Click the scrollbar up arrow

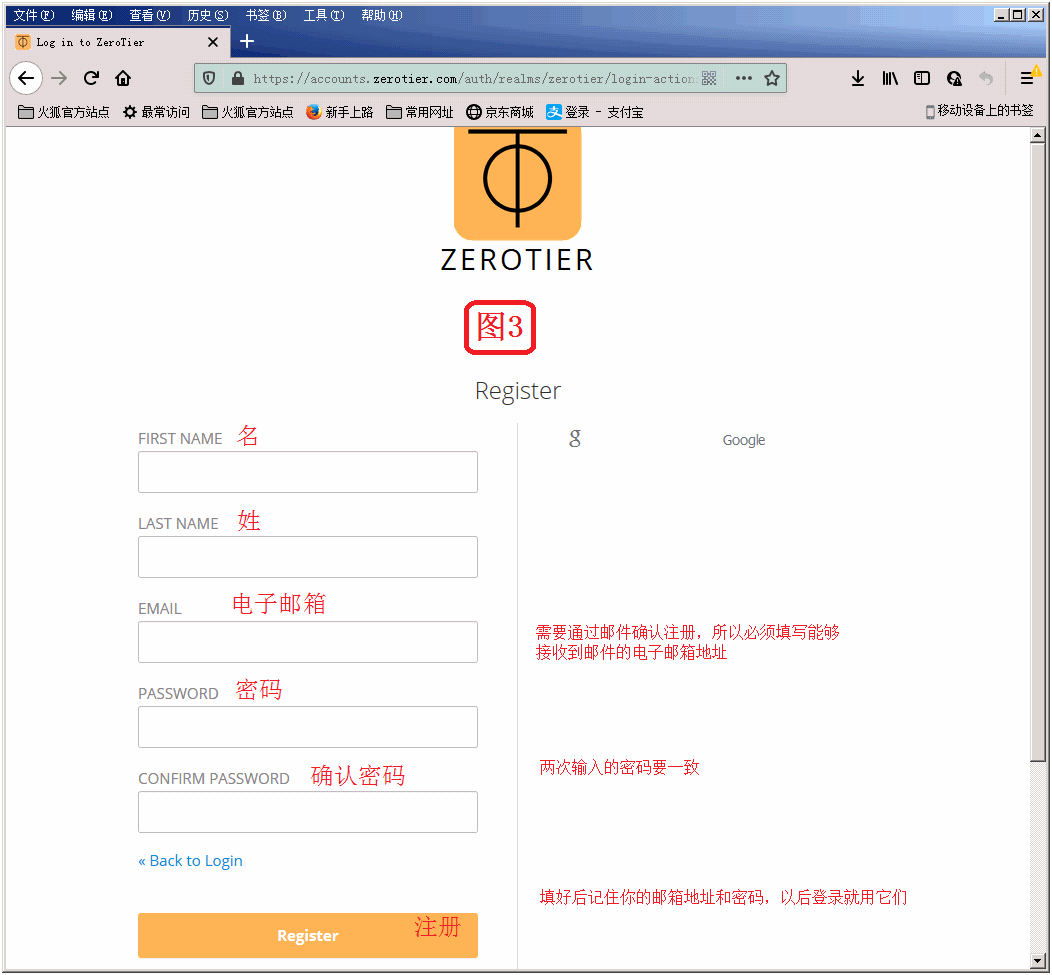[x=1037, y=136]
